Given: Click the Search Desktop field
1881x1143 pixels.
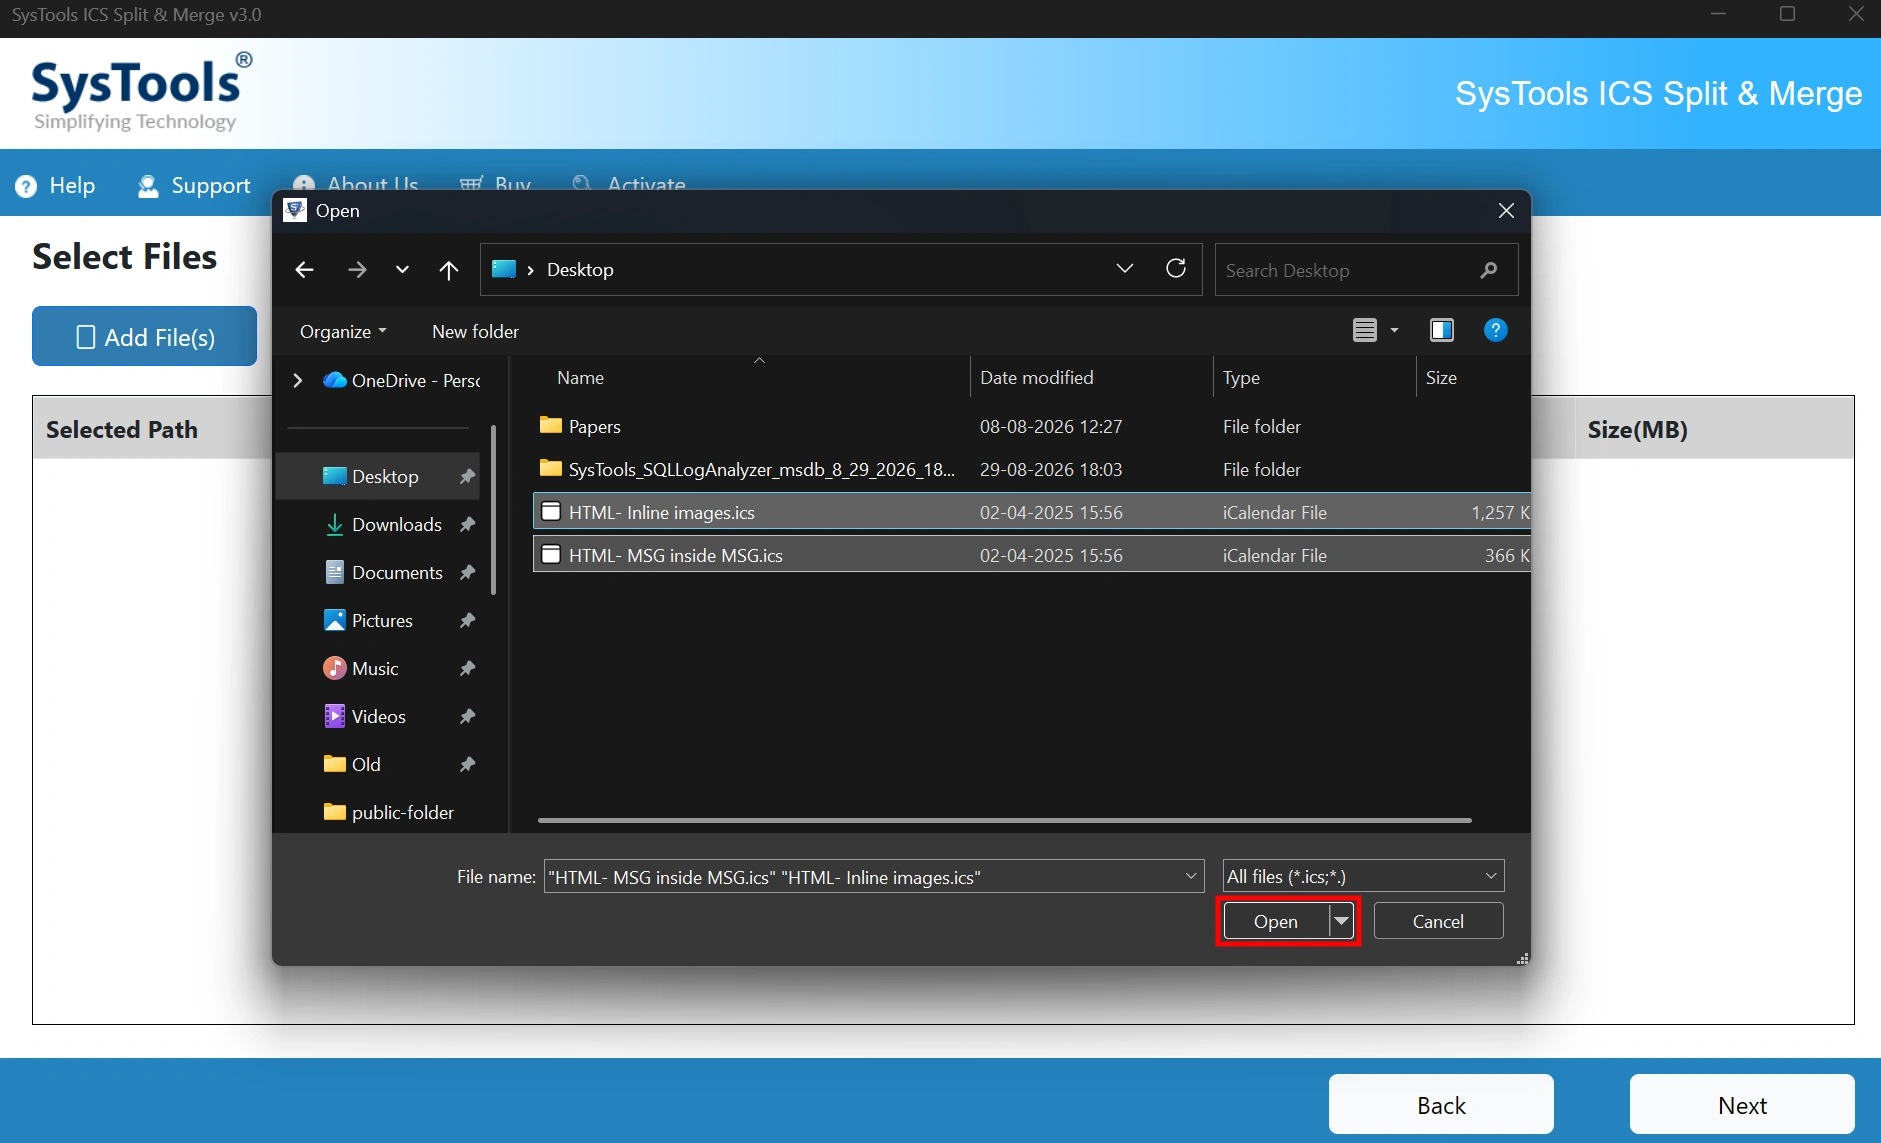Looking at the screenshot, I should [1345, 270].
